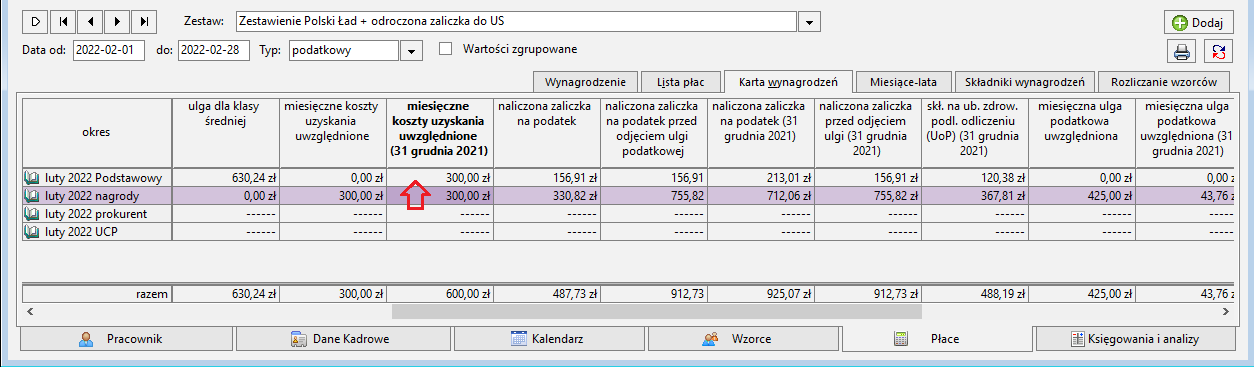This screenshot has width=1254, height=367.
Task: Click the razem total 600,00 zł
Action: click(440, 295)
